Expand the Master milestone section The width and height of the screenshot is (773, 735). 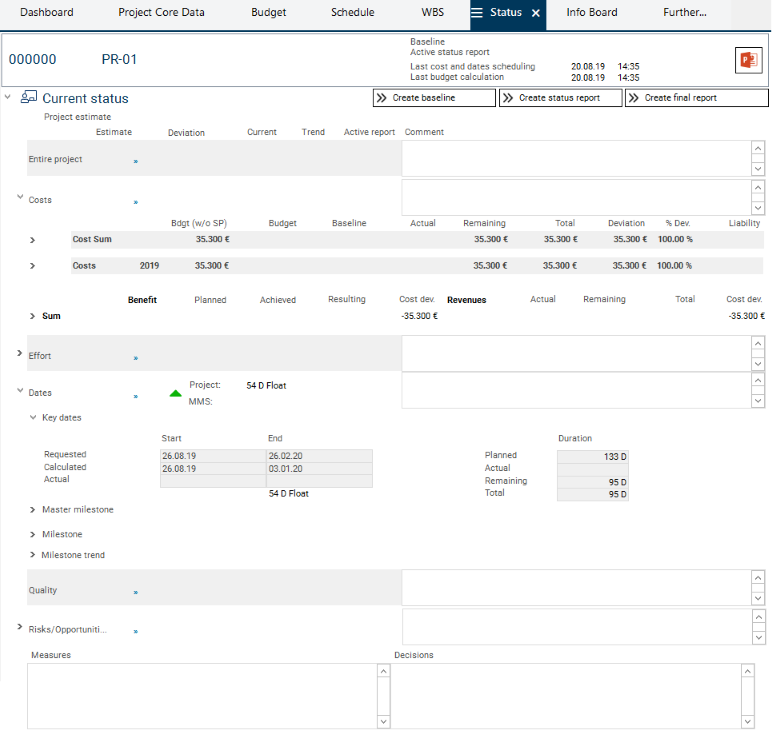click(x=33, y=510)
